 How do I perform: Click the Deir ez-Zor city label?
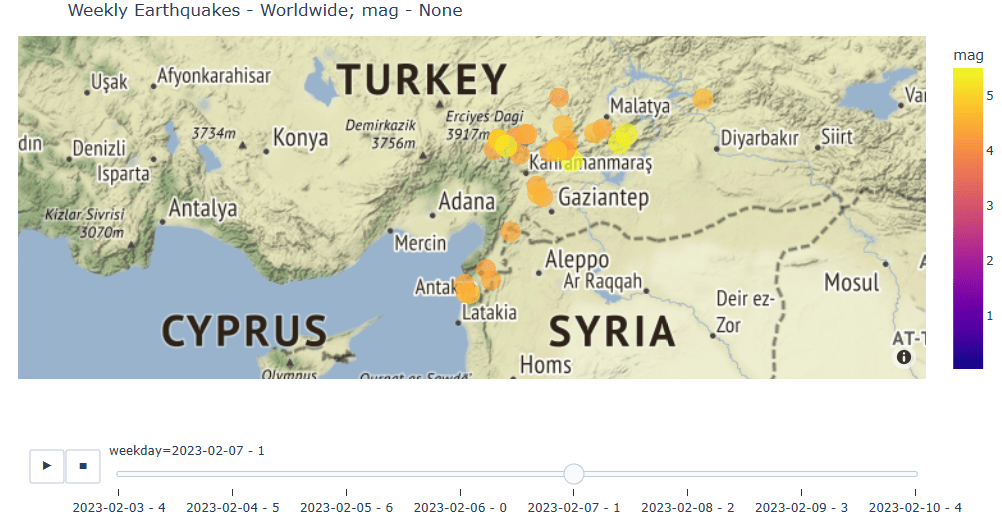coord(745,311)
